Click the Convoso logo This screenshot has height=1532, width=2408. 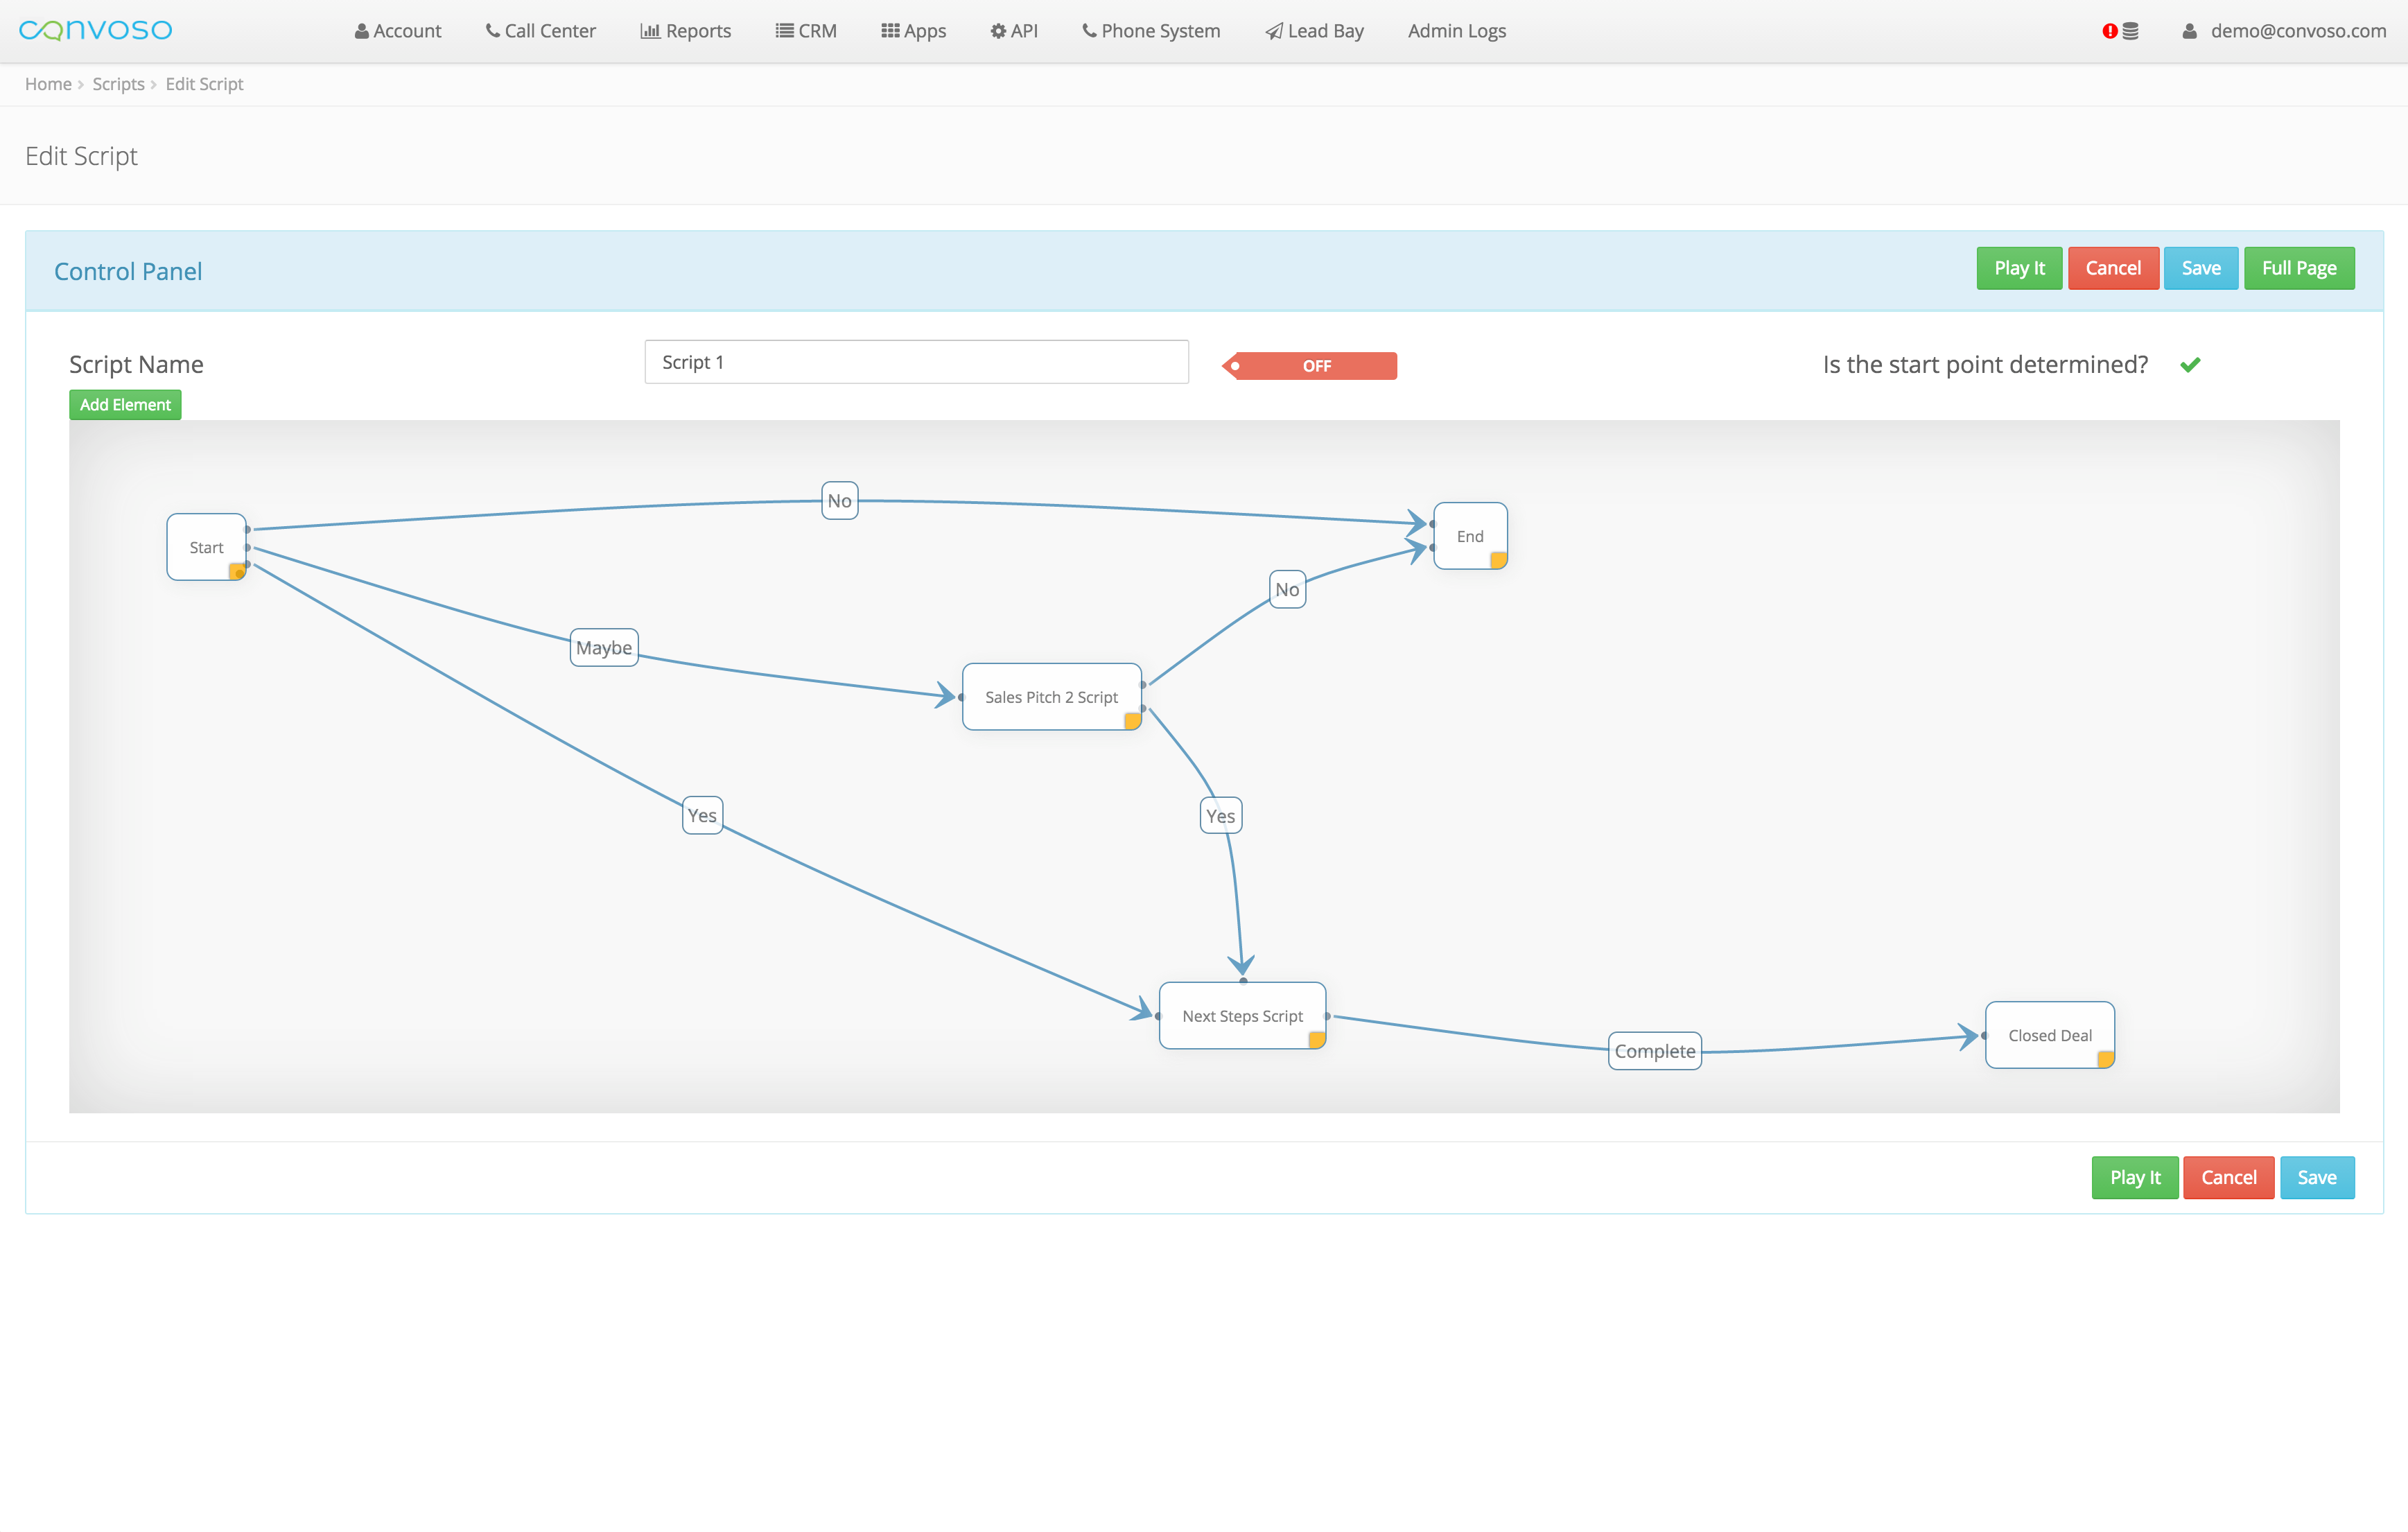(x=96, y=30)
